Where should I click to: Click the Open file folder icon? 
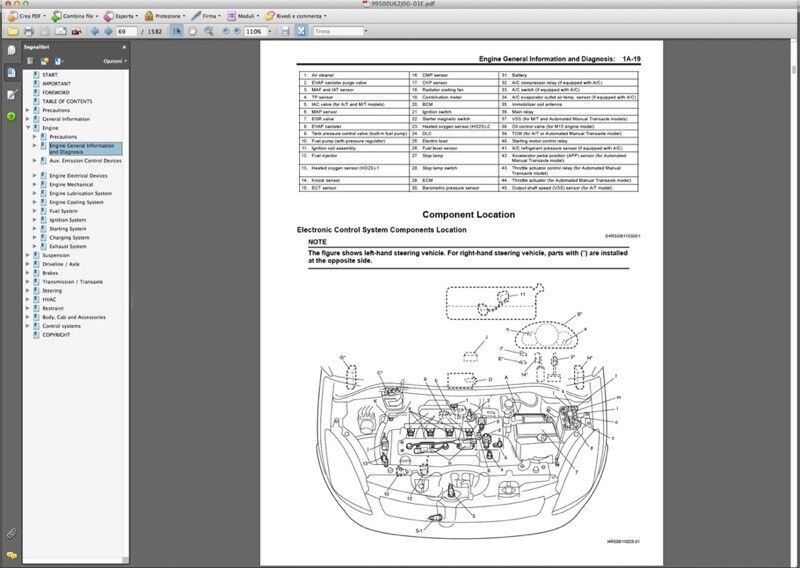coord(12,32)
